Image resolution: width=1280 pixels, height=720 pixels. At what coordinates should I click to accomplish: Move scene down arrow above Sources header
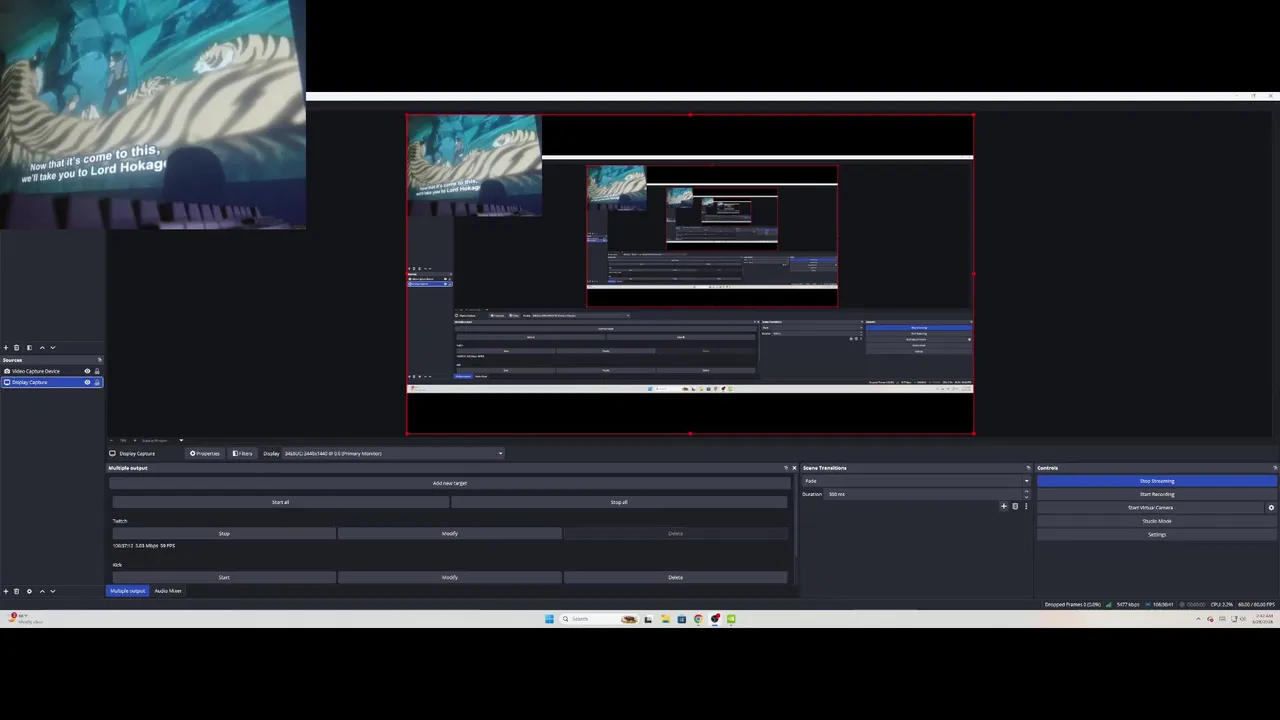pyautogui.click(x=52, y=347)
